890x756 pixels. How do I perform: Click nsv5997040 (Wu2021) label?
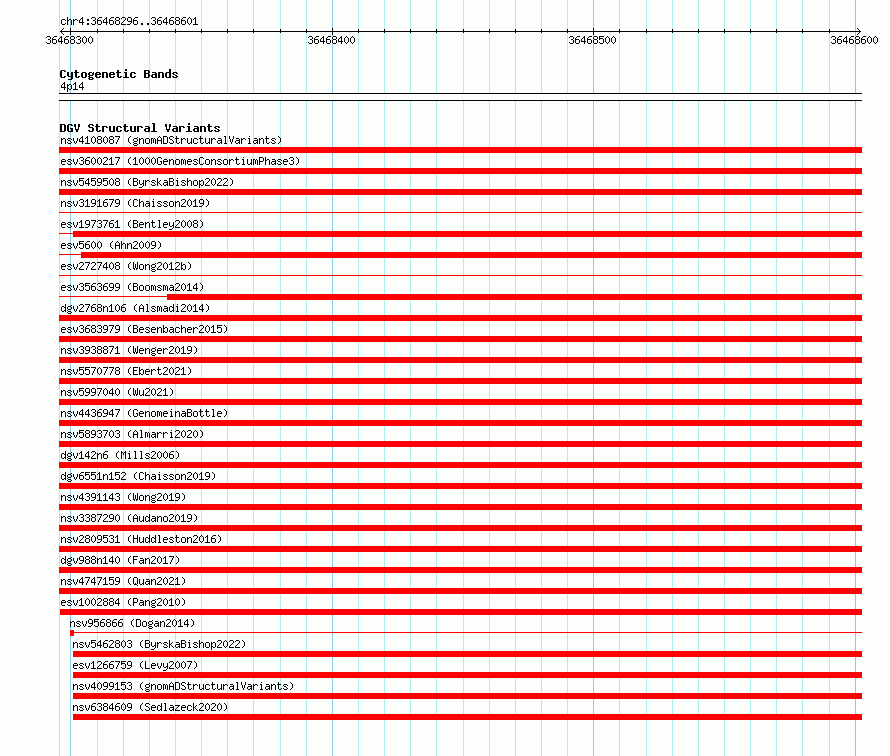(117, 392)
